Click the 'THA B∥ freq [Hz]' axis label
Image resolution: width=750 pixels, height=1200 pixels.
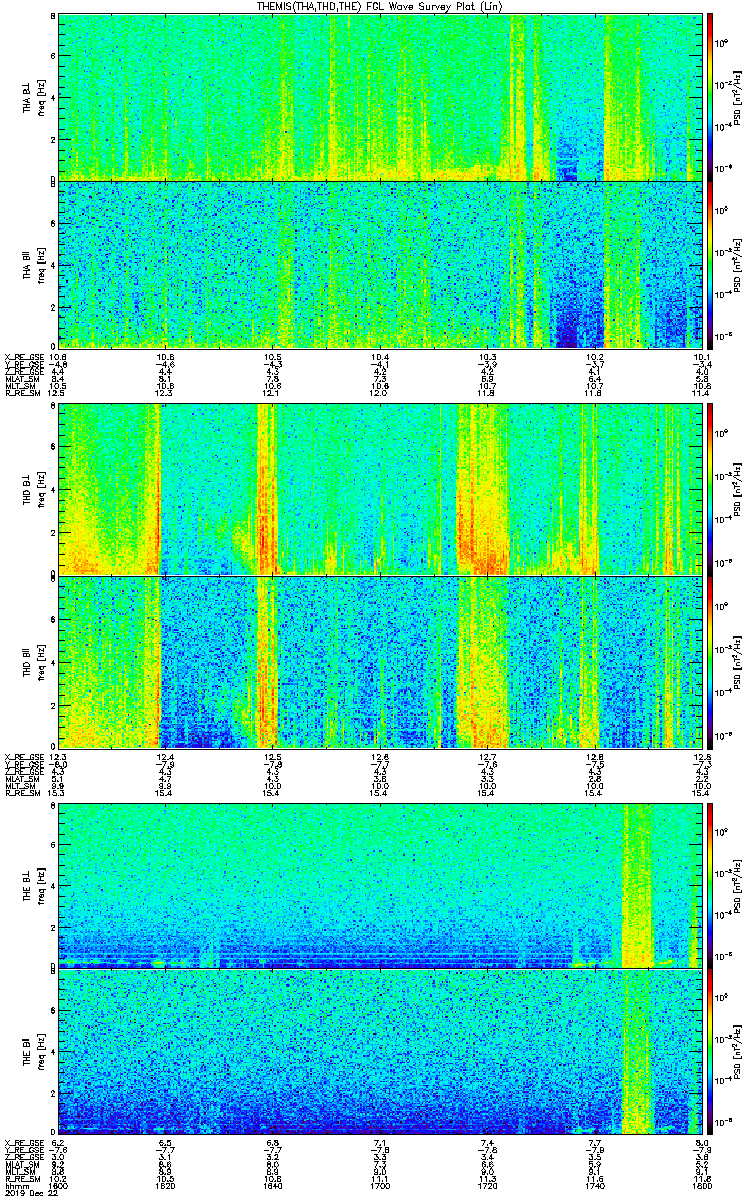[x=33, y=264]
